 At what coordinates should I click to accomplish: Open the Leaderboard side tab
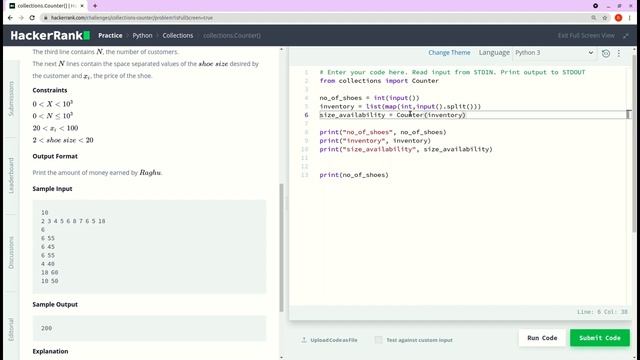11,176
